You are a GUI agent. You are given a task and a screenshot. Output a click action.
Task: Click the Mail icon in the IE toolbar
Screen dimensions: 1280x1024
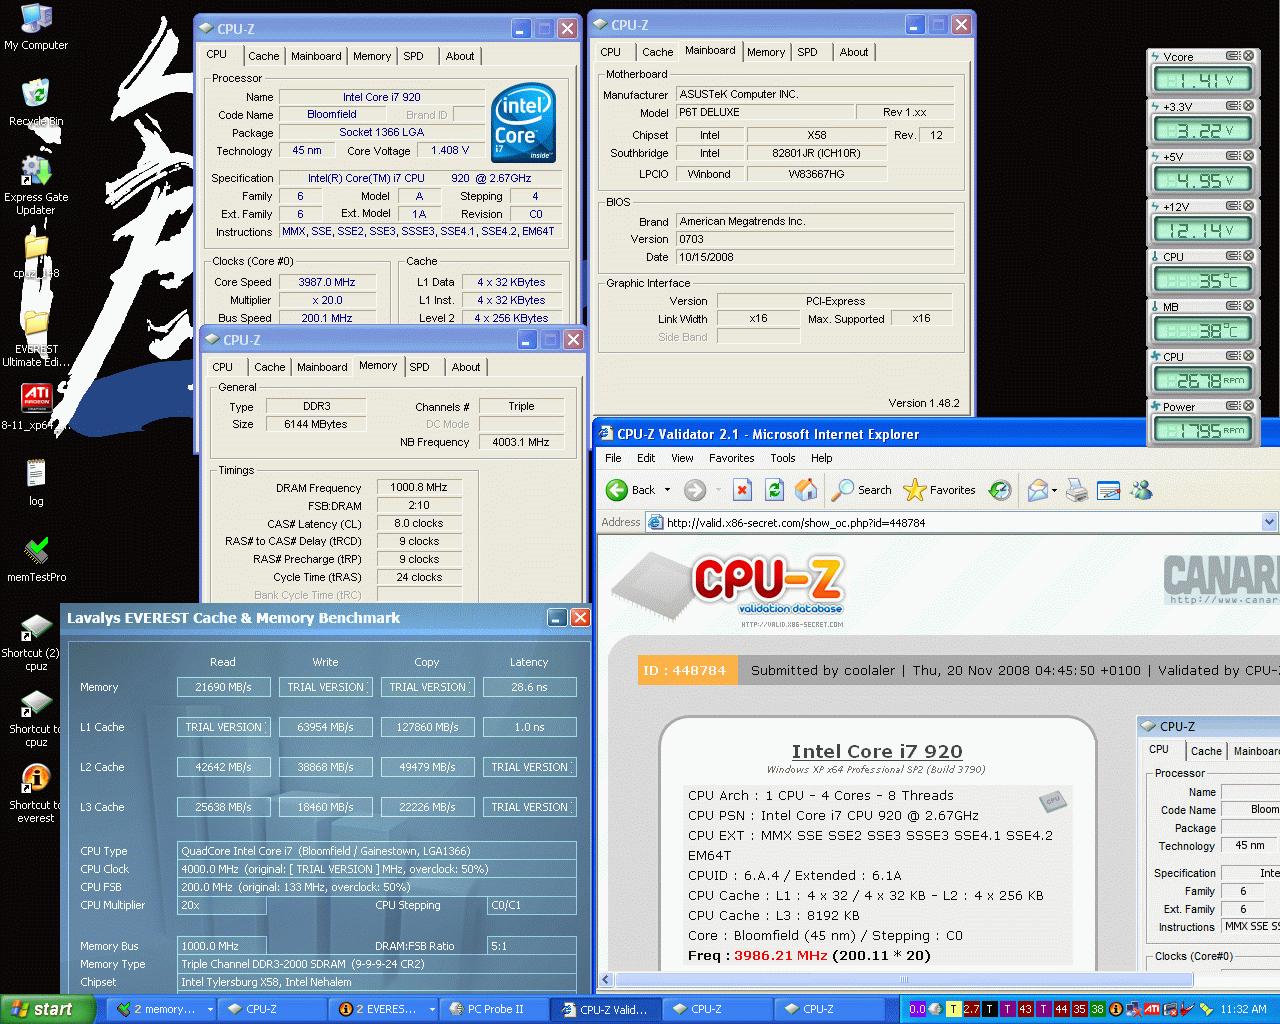(1038, 490)
